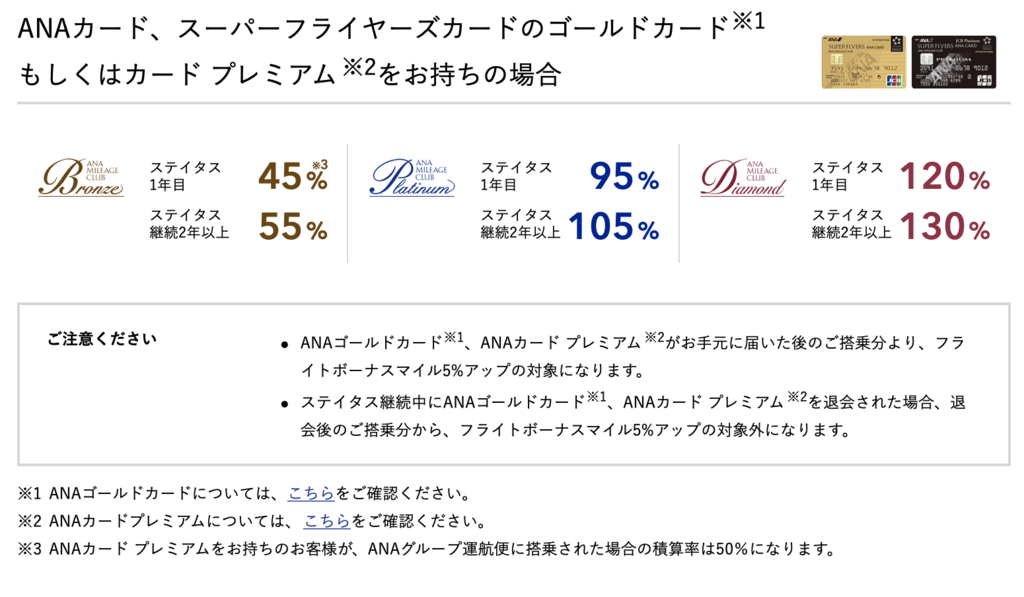Click the ANA Mileage Club Bronze logo
1024x597 pixels.
tap(81, 177)
